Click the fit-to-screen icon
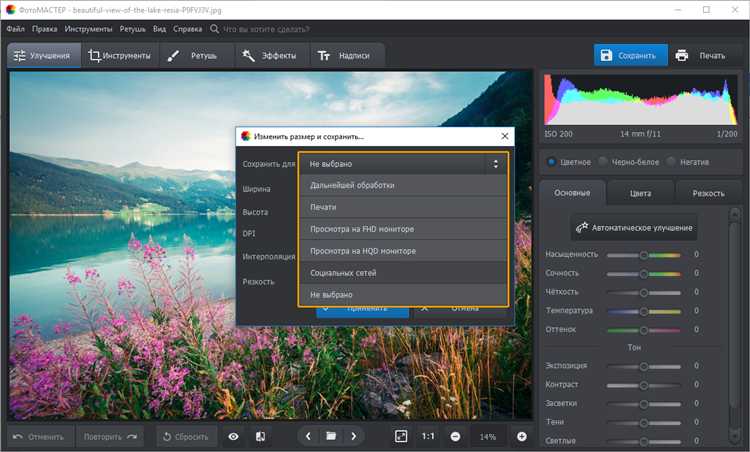 pos(401,436)
